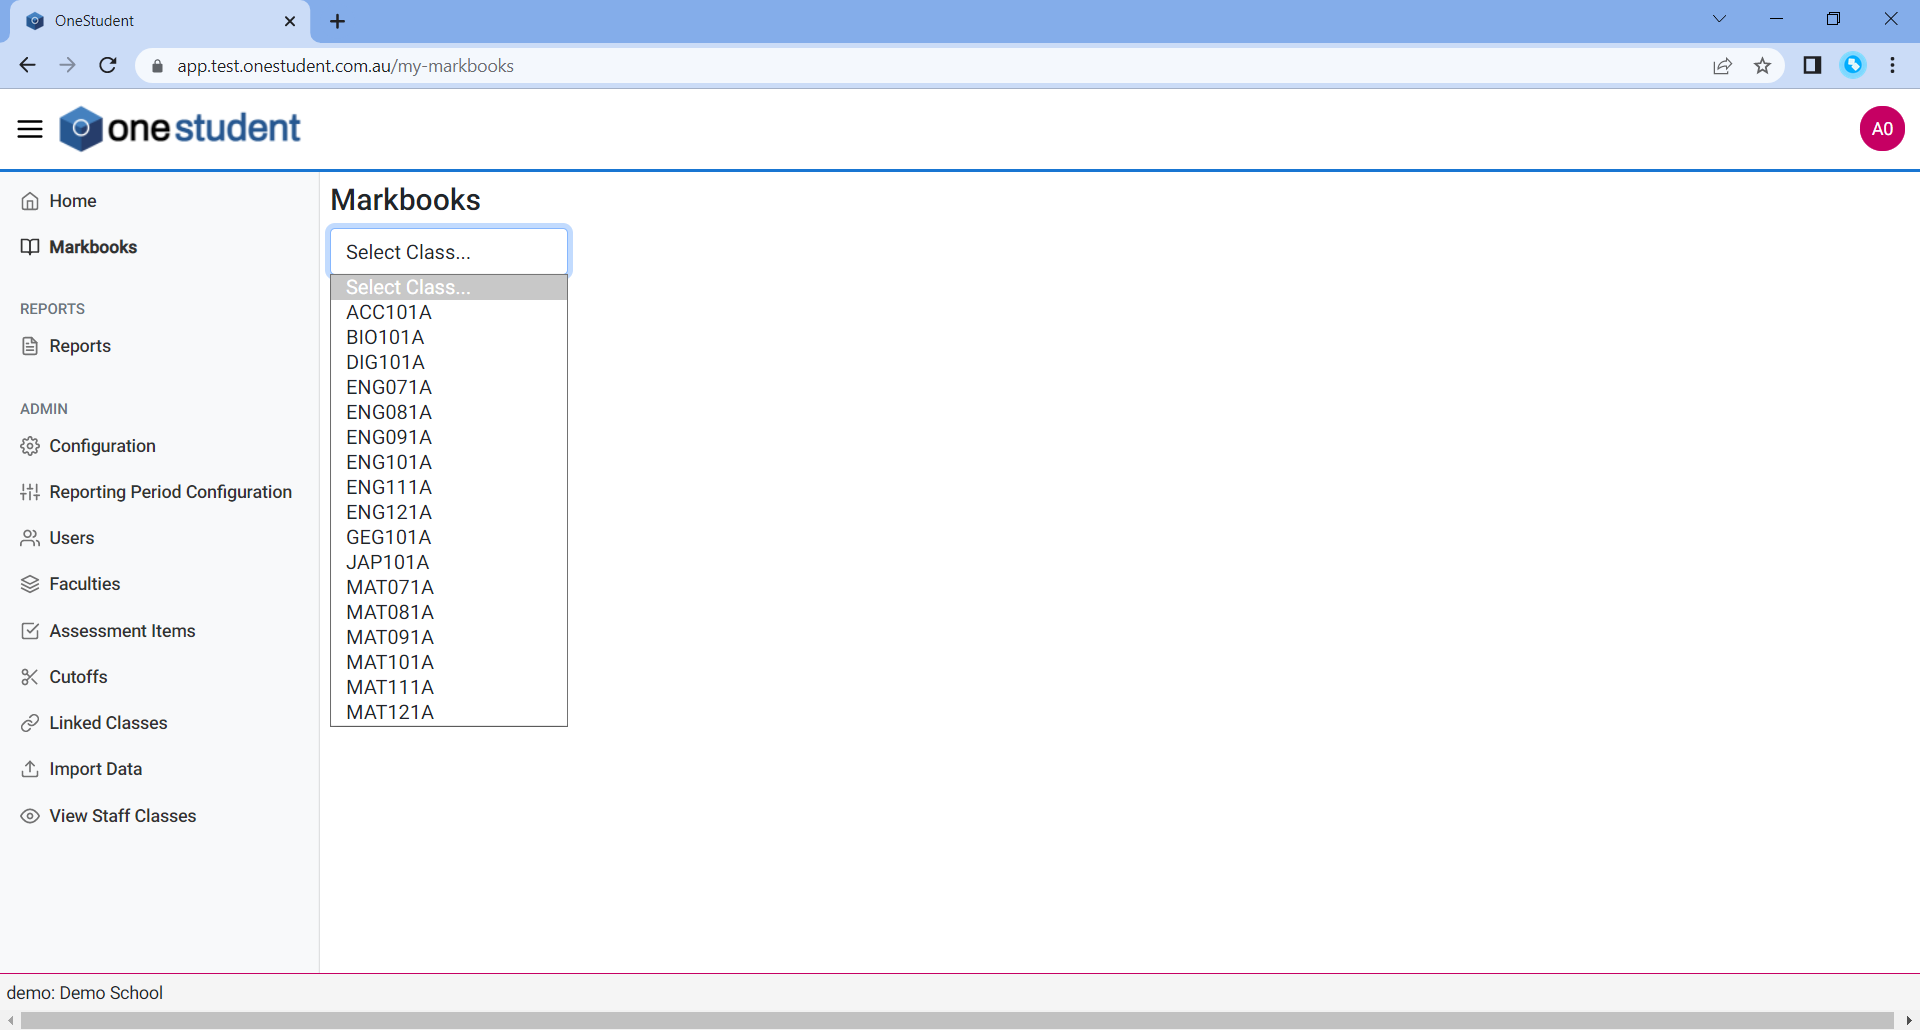Screen dimensions: 1920x1030
Task: Open the Select Class dropdown
Action: pos(448,251)
